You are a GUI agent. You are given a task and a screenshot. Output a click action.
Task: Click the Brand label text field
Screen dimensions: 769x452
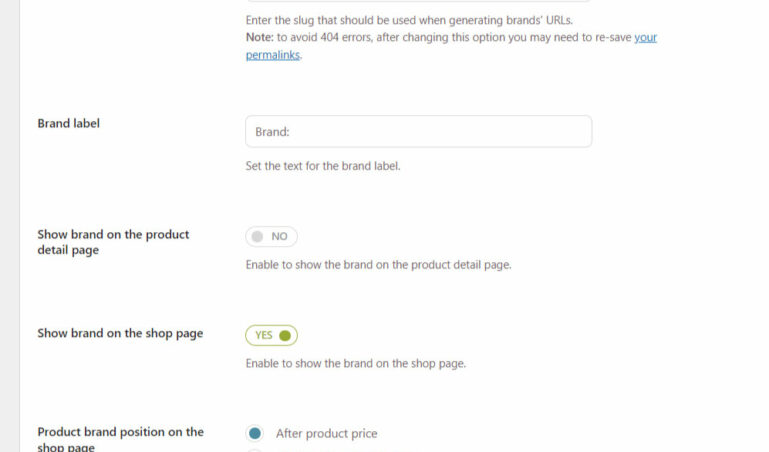pos(418,131)
